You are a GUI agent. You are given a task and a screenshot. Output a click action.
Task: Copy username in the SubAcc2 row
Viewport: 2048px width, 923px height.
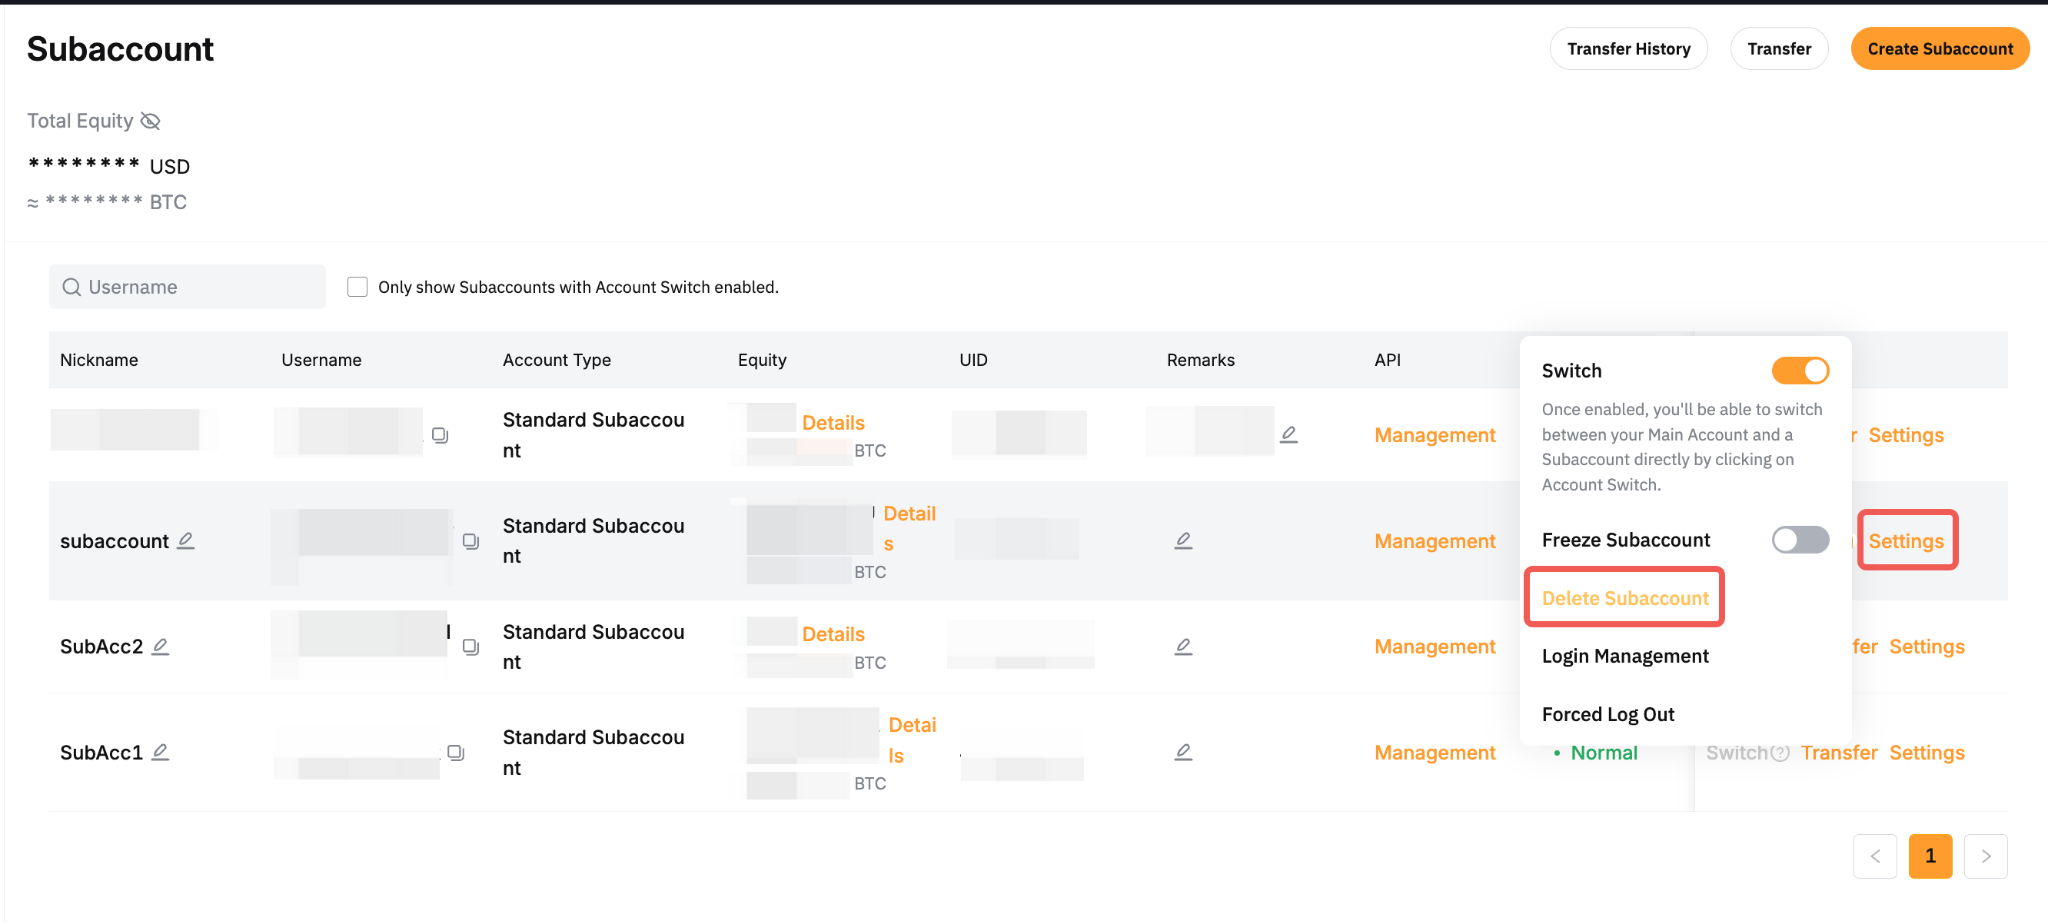point(470,647)
